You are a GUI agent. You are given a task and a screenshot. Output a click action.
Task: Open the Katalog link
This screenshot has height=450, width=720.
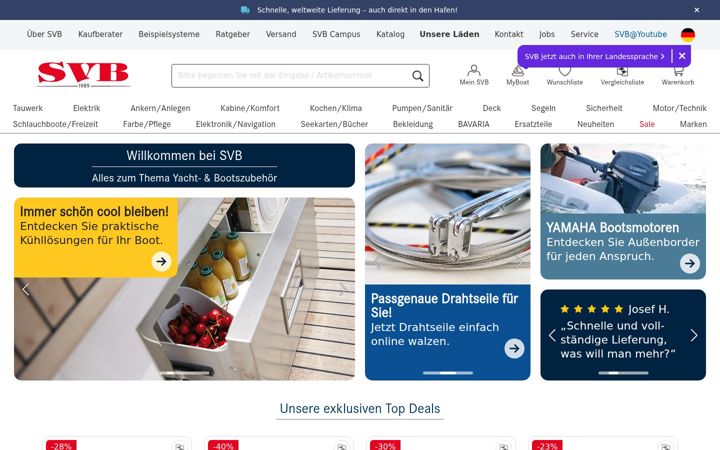click(390, 34)
